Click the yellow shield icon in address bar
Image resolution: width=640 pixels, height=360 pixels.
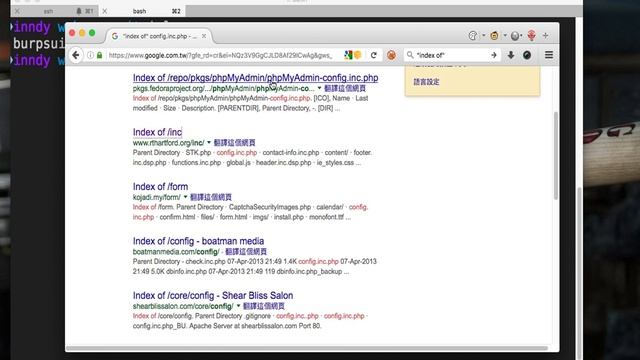click(358, 55)
